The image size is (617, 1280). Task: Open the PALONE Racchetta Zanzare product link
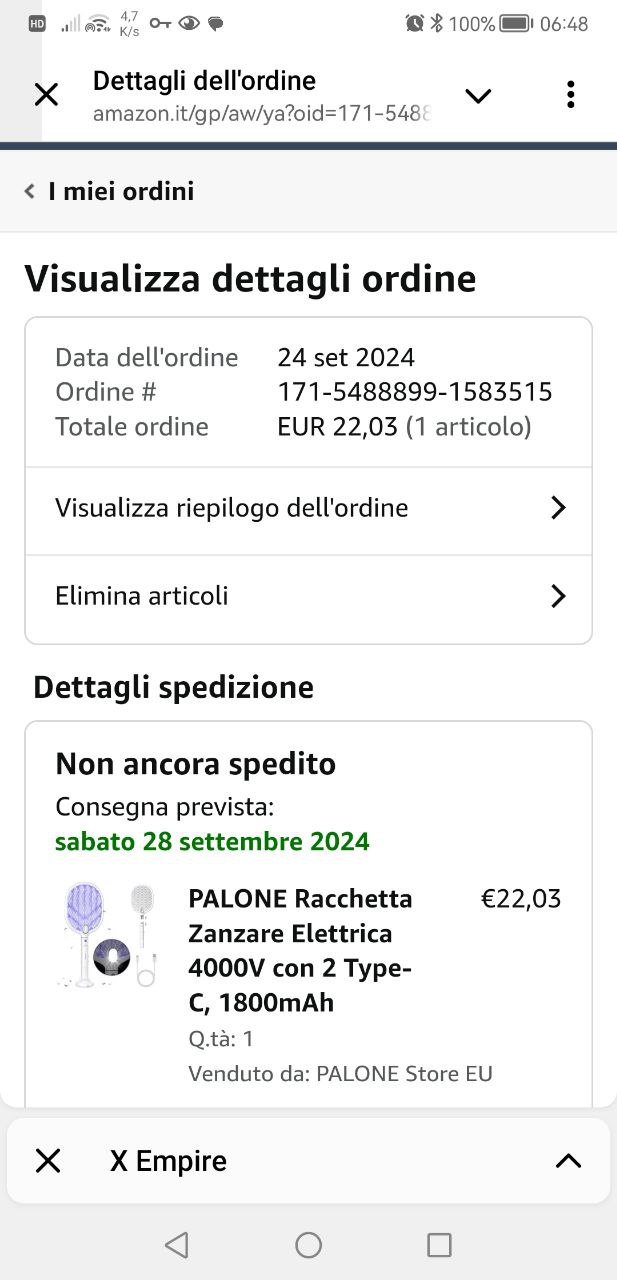tap(300, 950)
